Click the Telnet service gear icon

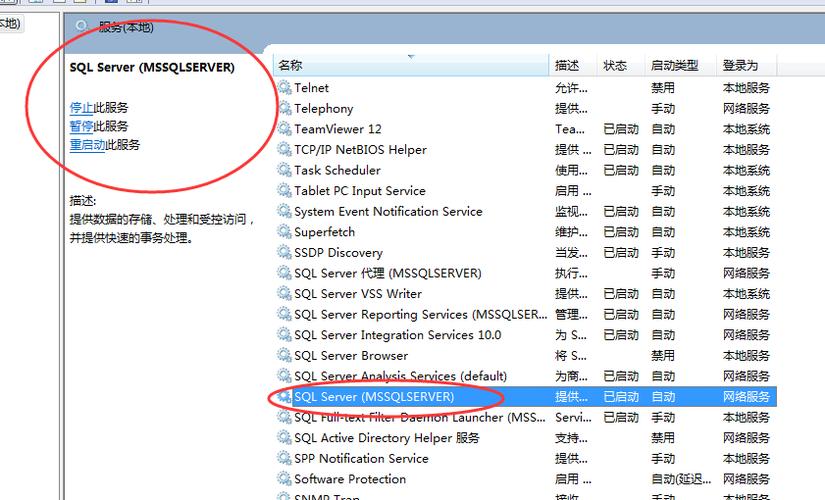tap(285, 87)
